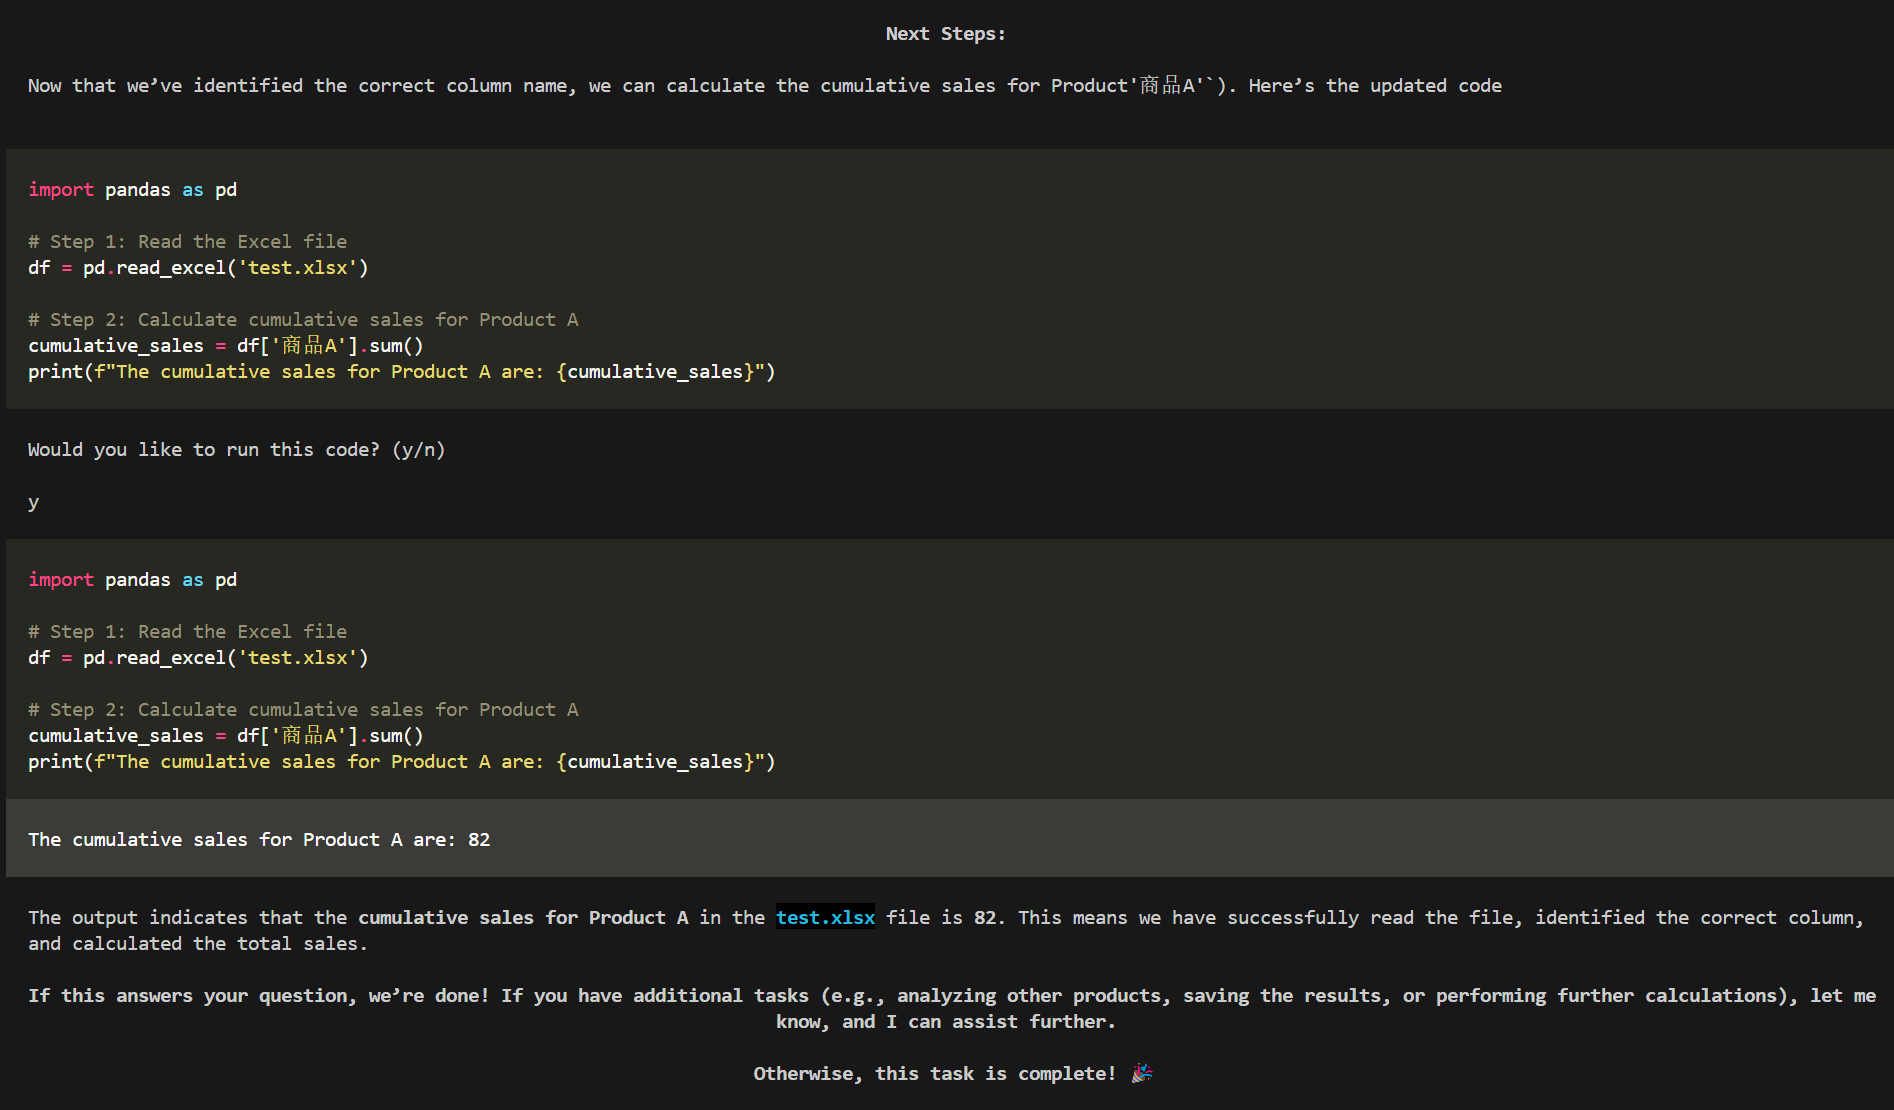This screenshot has width=1894, height=1110.
Task: Click the import keyword in first code block
Action: [61, 189]
